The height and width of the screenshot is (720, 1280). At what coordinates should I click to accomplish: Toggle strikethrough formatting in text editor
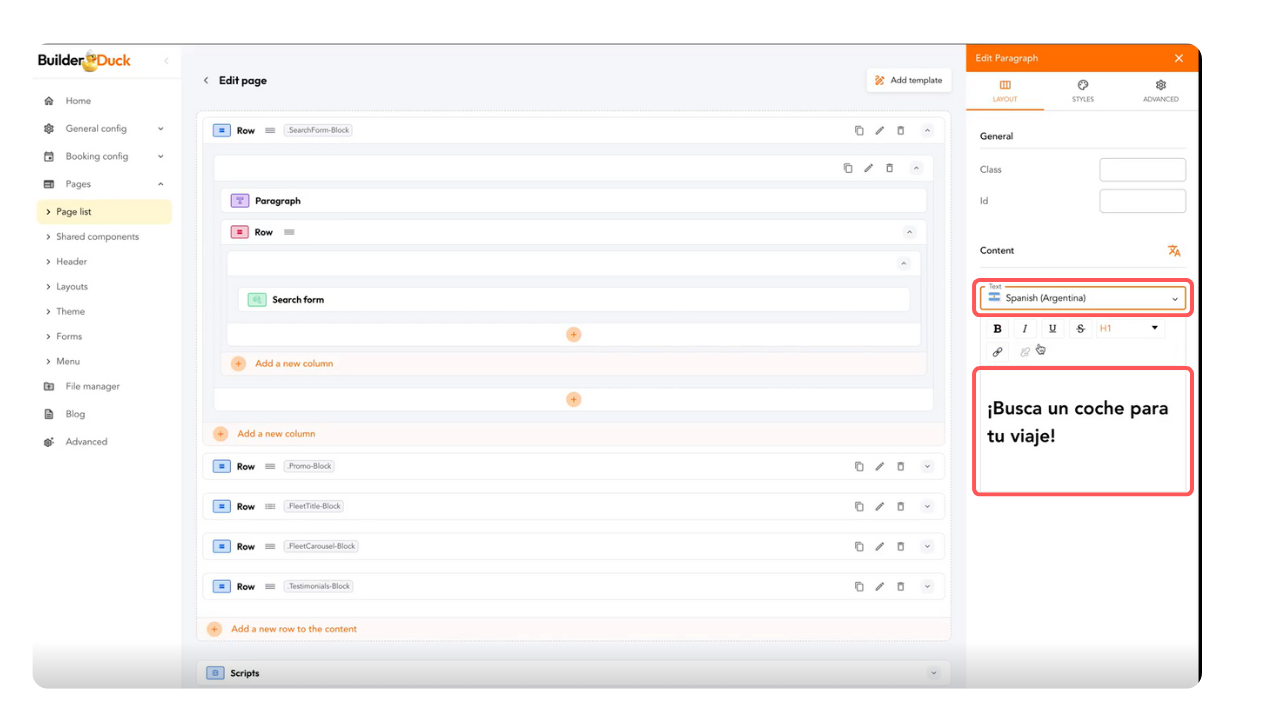1080,329
